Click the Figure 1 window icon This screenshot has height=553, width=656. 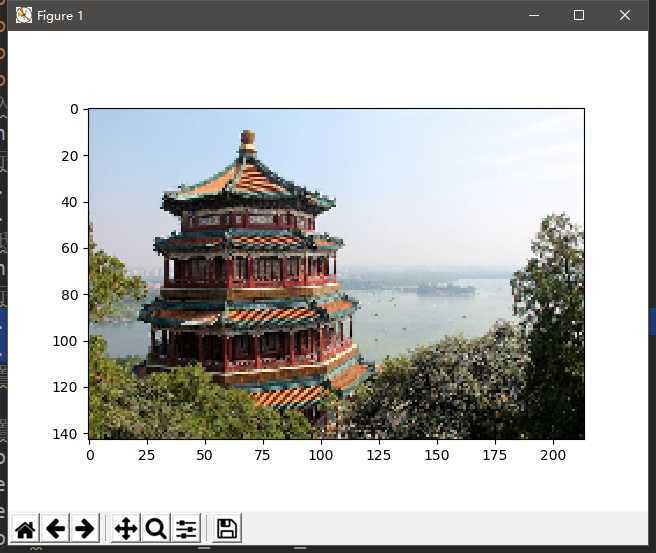tap(24, 15)
